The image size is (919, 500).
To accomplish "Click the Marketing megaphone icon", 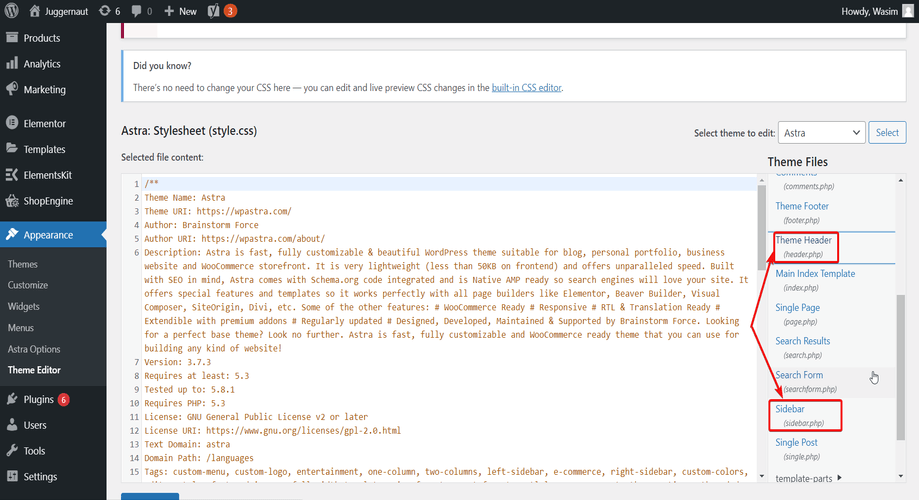I will 12,89.
